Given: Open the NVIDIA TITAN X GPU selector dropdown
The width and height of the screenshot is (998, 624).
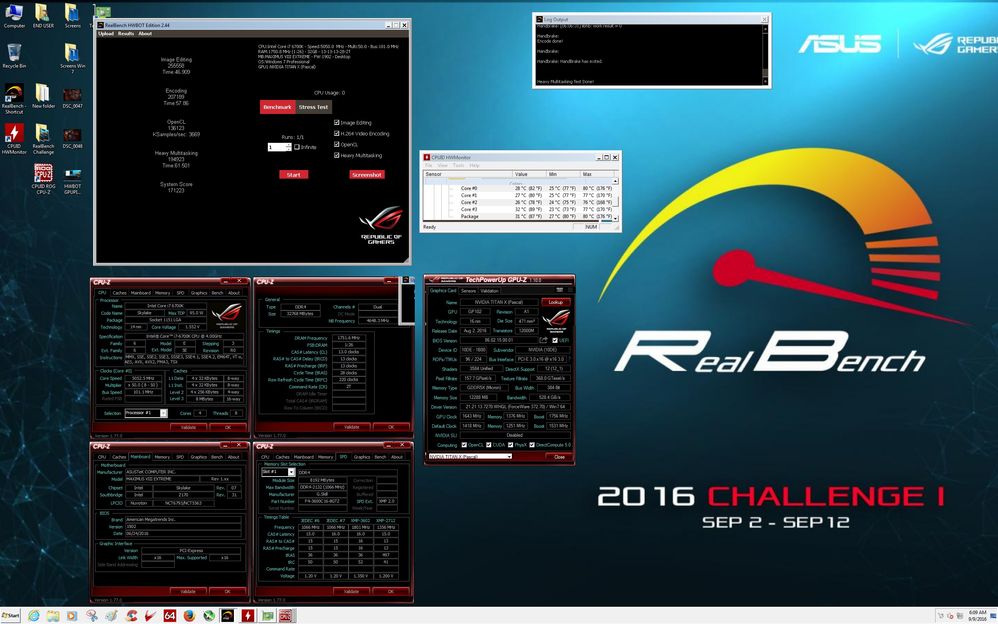Looking at the screenshot, I should [470, 457].
